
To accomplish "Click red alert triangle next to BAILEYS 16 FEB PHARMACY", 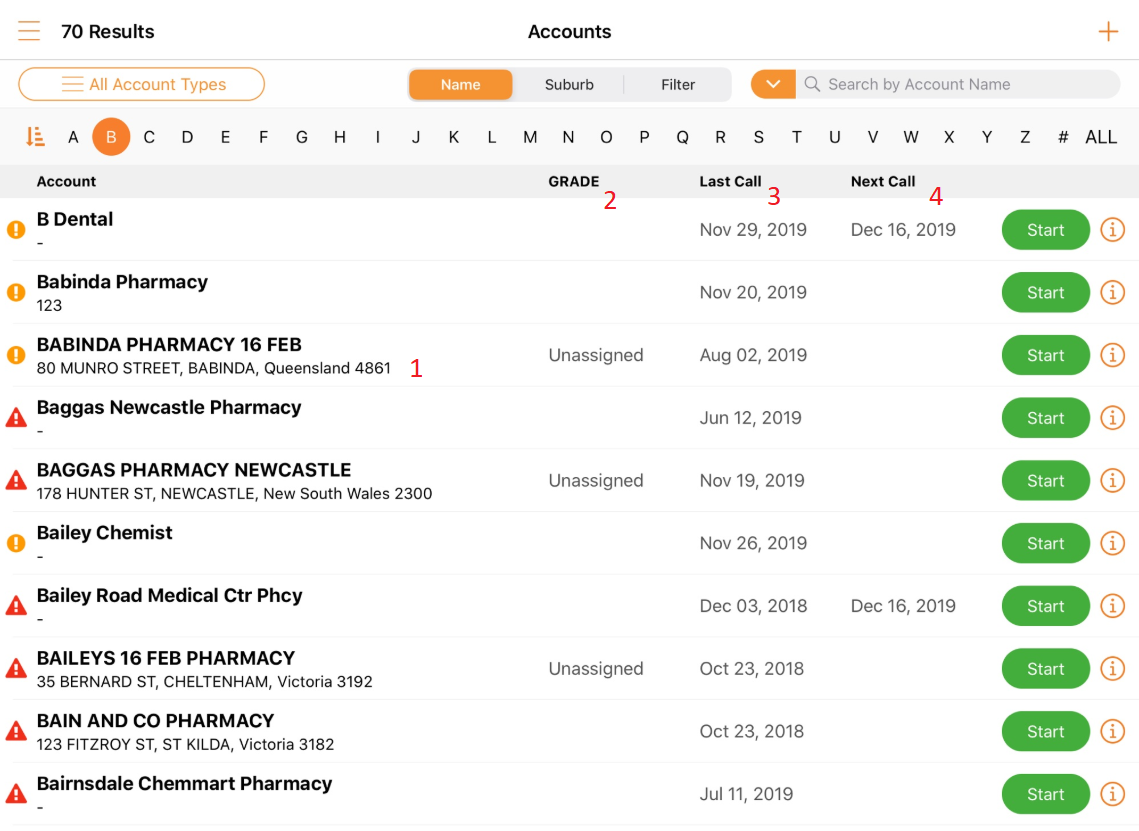I will [x=16, y=668].
